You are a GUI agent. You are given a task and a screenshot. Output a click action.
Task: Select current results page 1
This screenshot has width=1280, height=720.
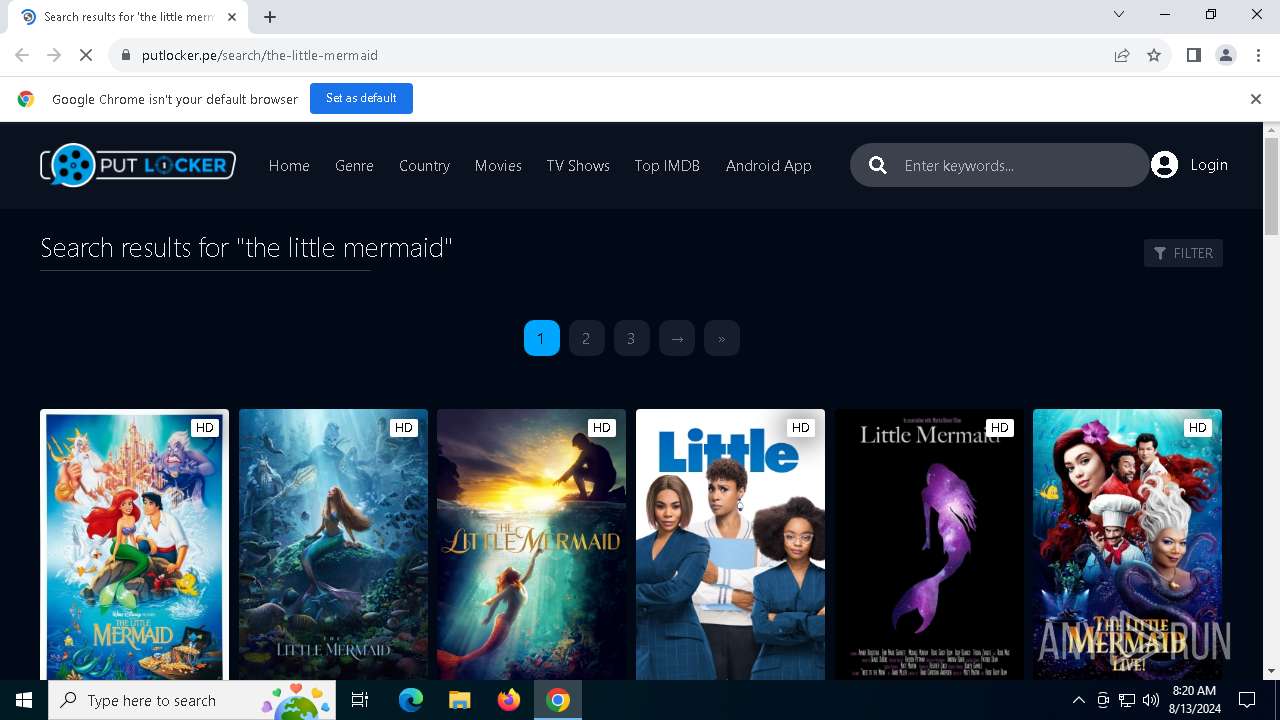tap(541, 338)
